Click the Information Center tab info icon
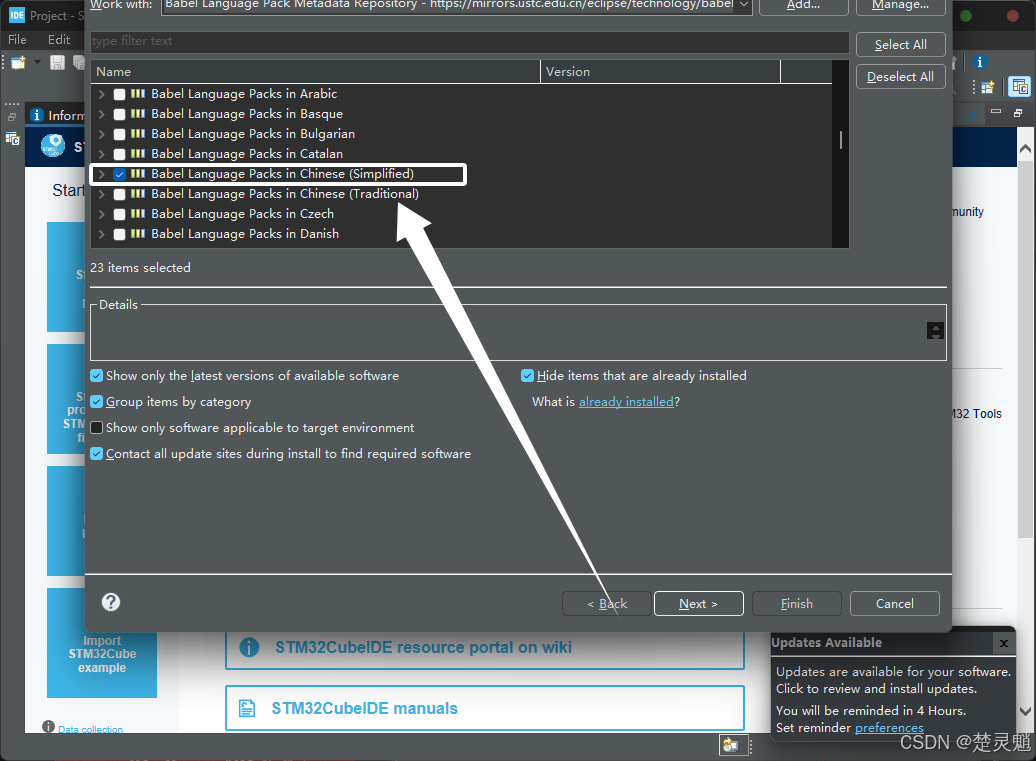1036x761 pixels. (37, 116)
